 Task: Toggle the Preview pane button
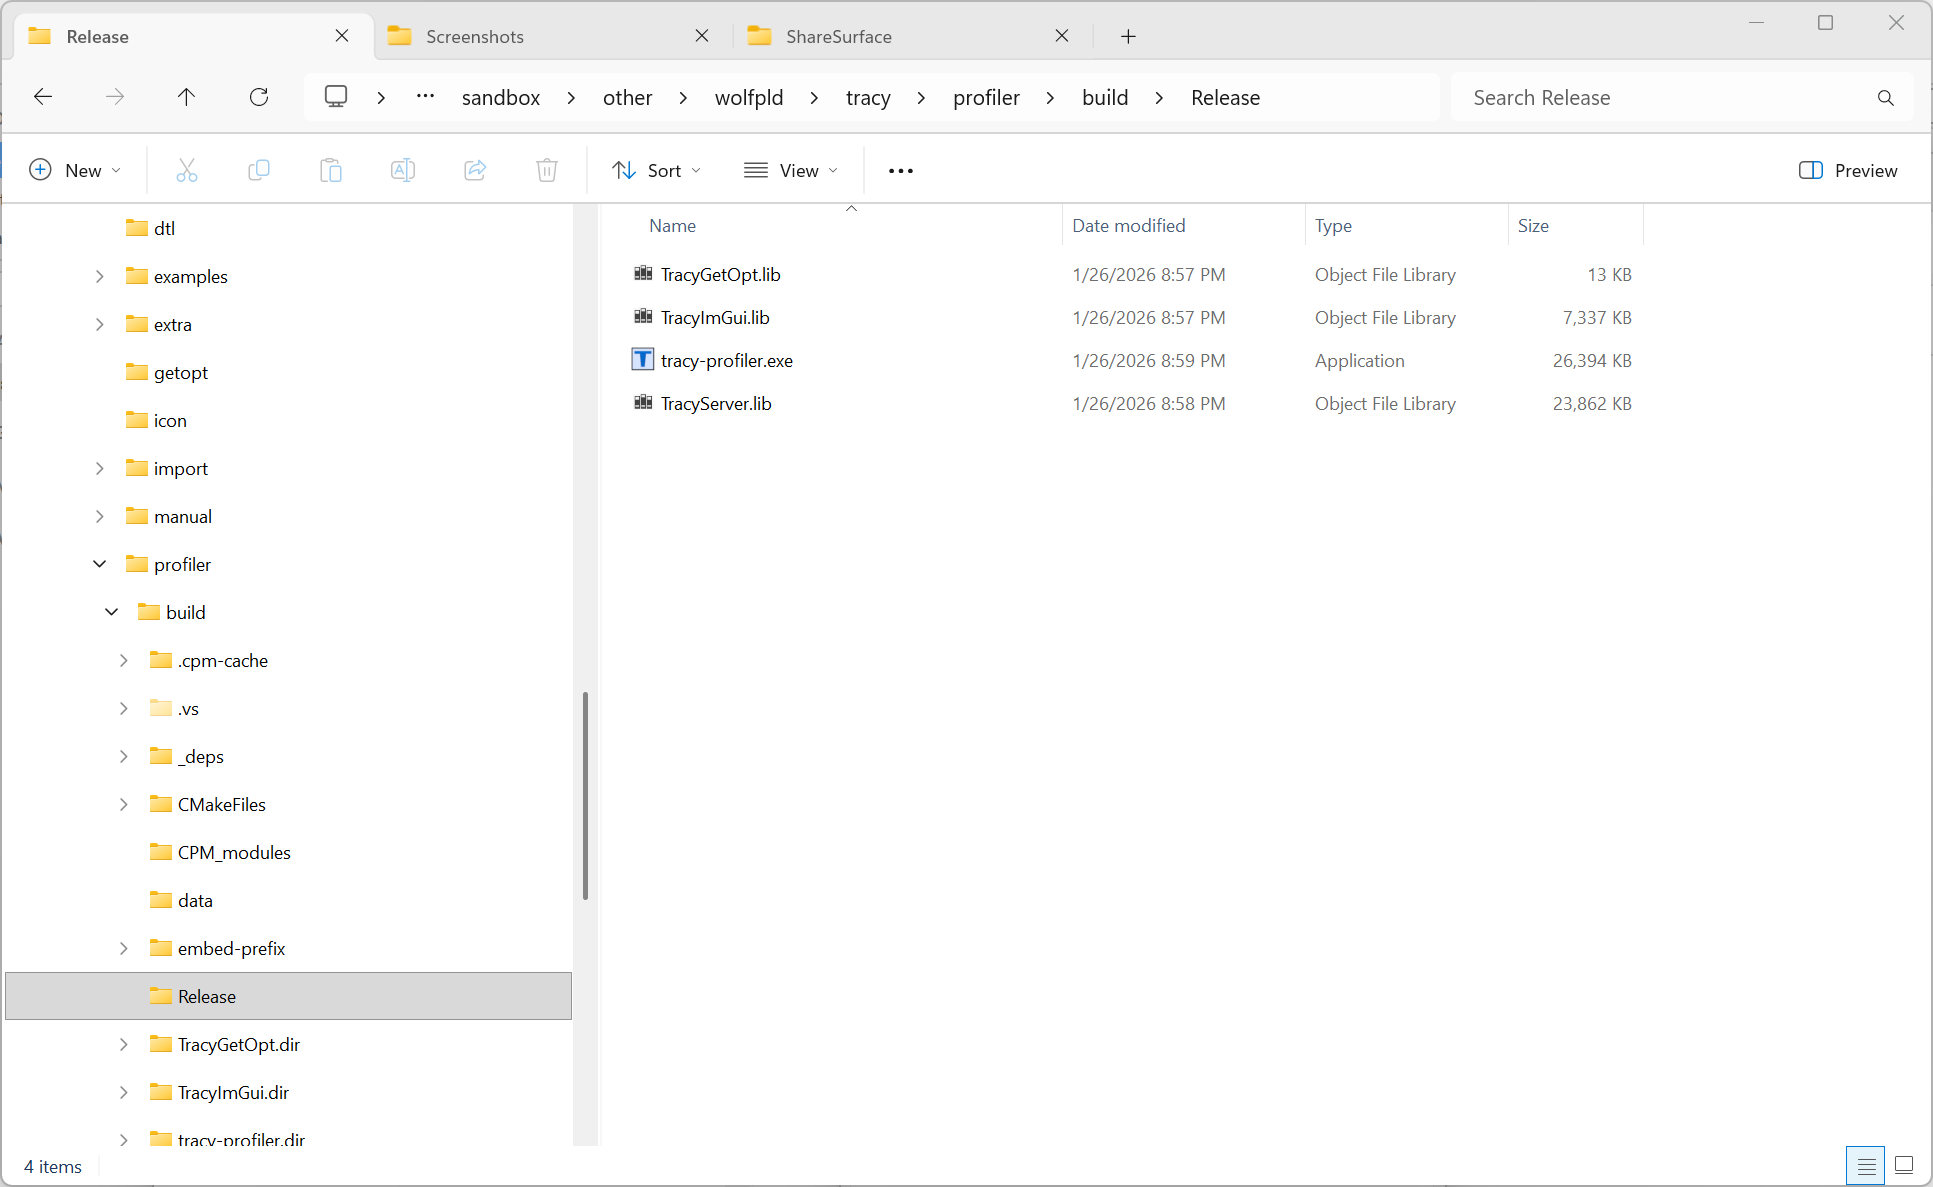(x=1847, y=170)
